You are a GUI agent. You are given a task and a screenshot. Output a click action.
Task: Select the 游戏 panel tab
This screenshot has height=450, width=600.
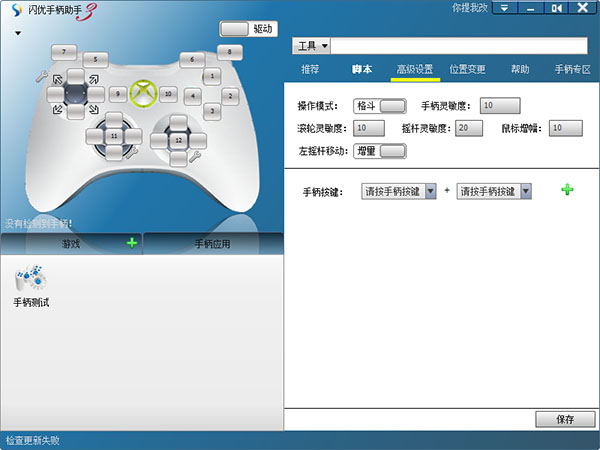pos(71,243)
